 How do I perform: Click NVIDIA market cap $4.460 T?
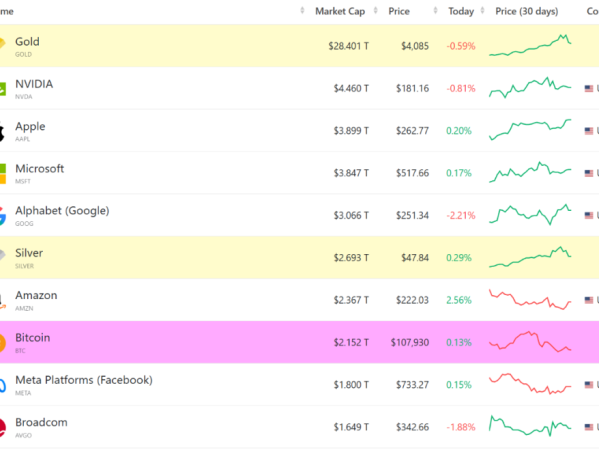point(351,89)
